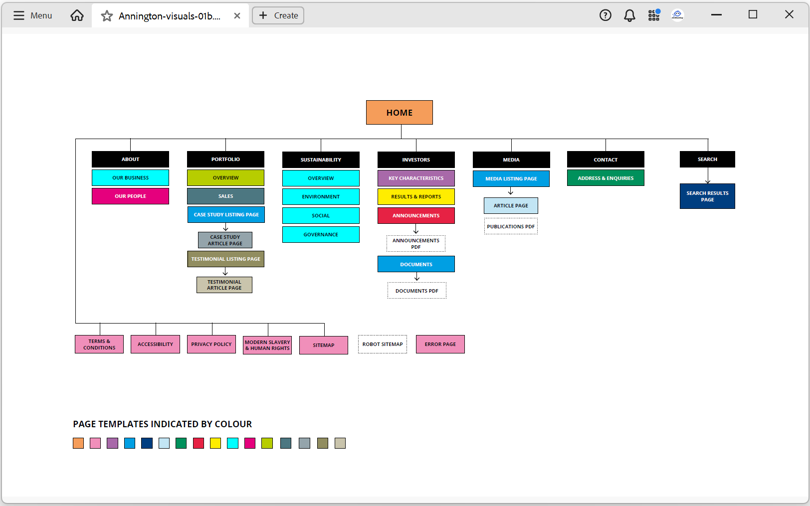Close the Annington-visuals tab
This screenshot has height=506, width=810.
[x=237, y=16]
